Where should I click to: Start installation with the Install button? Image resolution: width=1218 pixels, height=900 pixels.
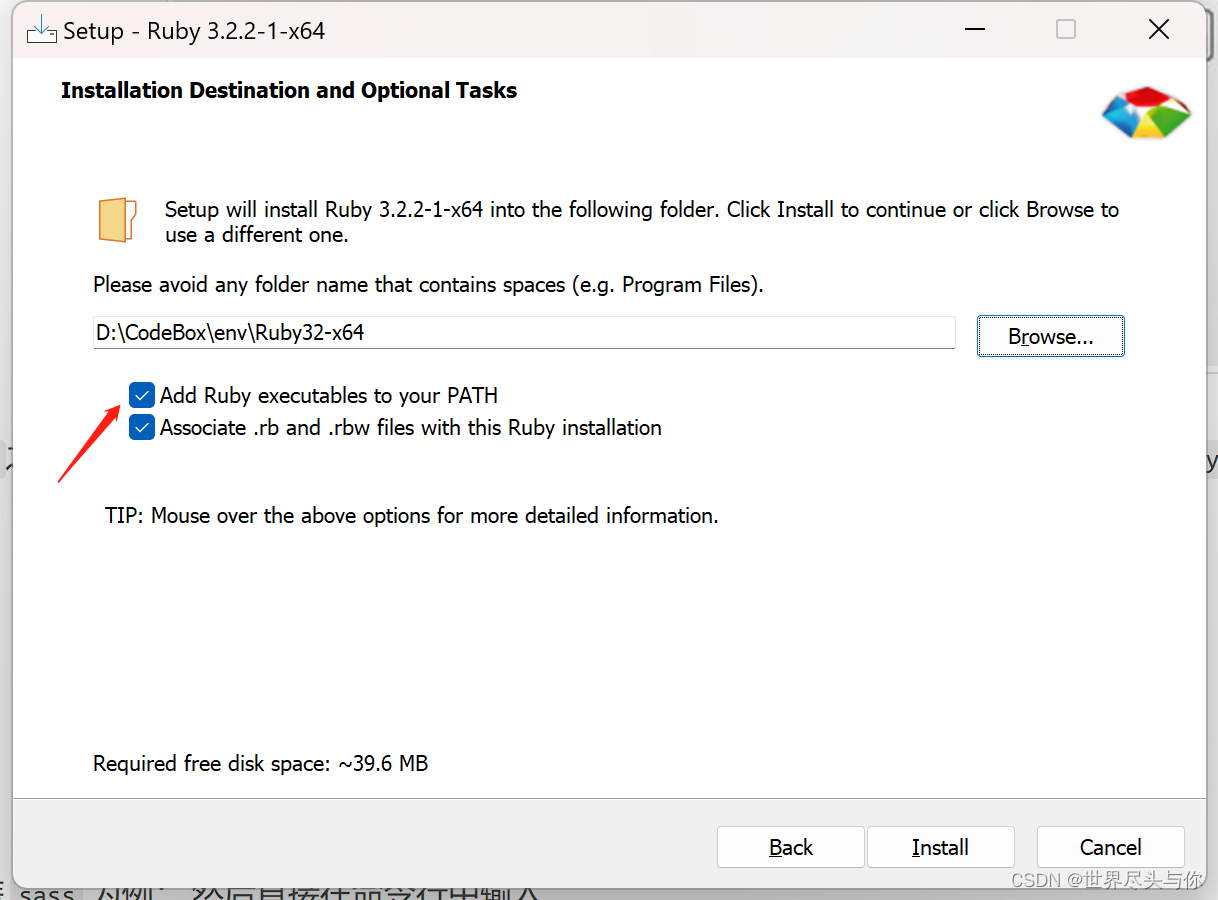(x=940, y=847)
